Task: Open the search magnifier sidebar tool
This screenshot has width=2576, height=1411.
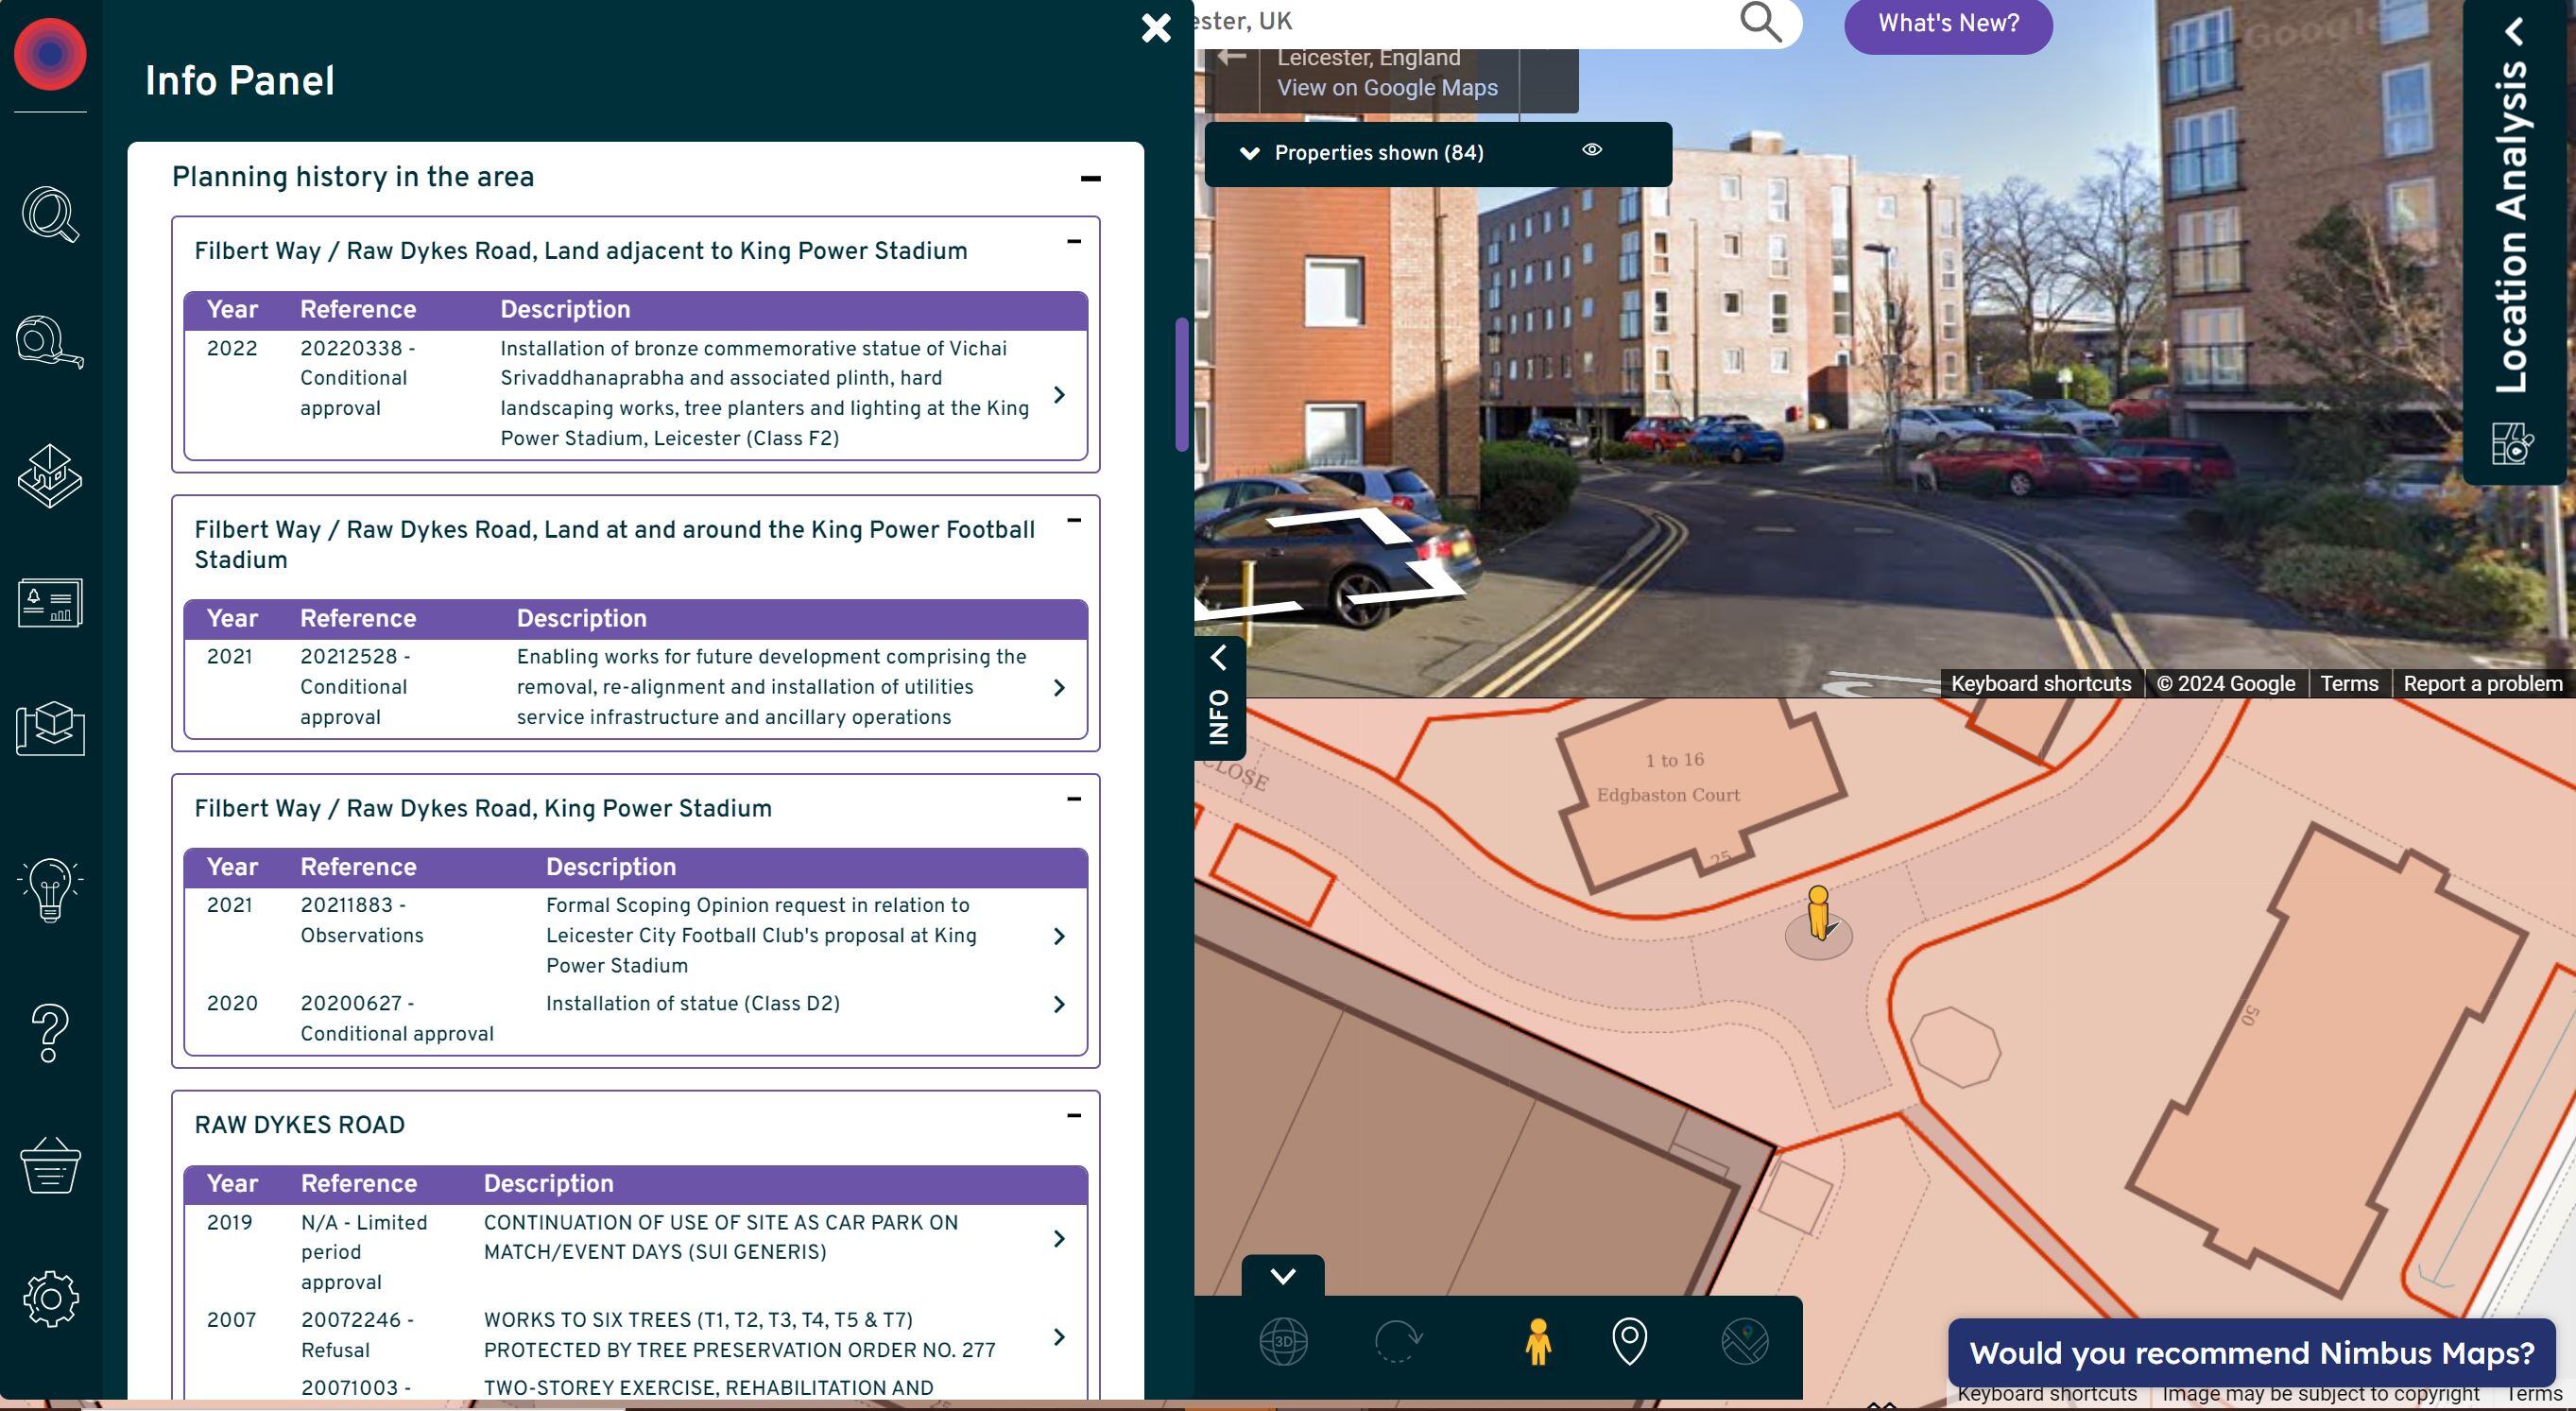Action: pyautogui.click(x=50, y=214)
